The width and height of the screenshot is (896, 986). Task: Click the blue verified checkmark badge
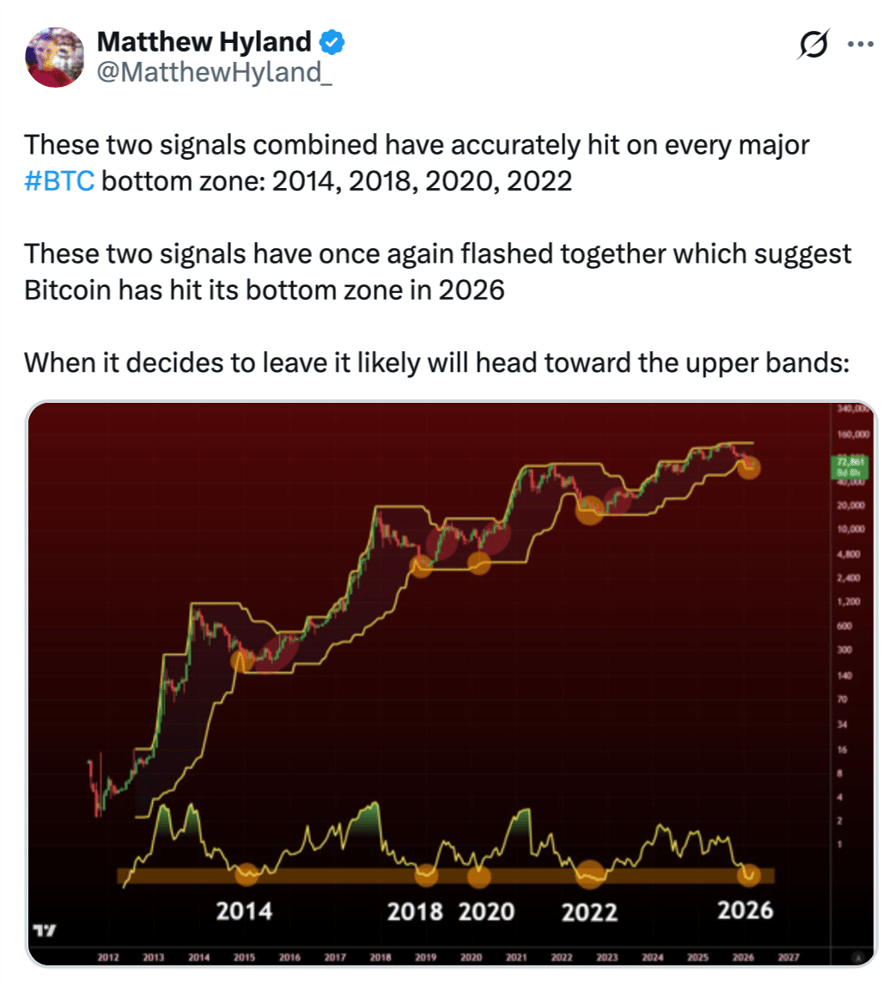(x=332, y=43)
